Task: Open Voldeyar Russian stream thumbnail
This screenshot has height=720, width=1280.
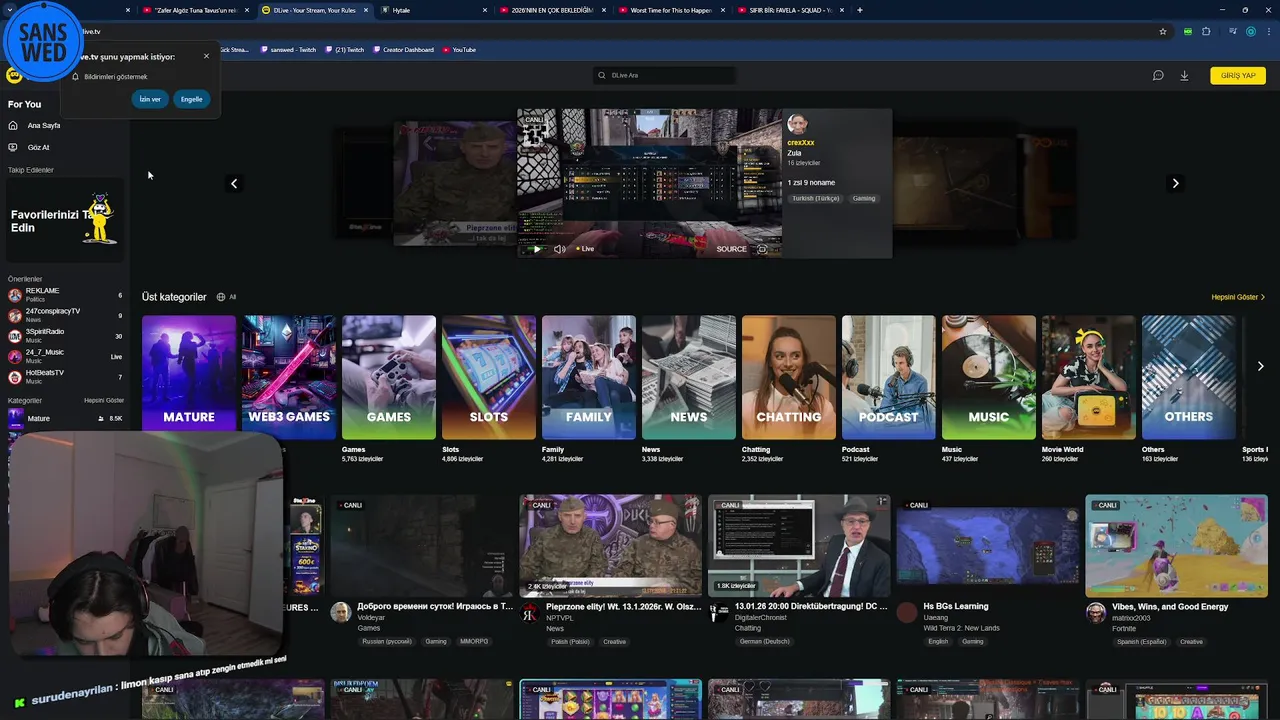Action: click(x=422, y=545)
